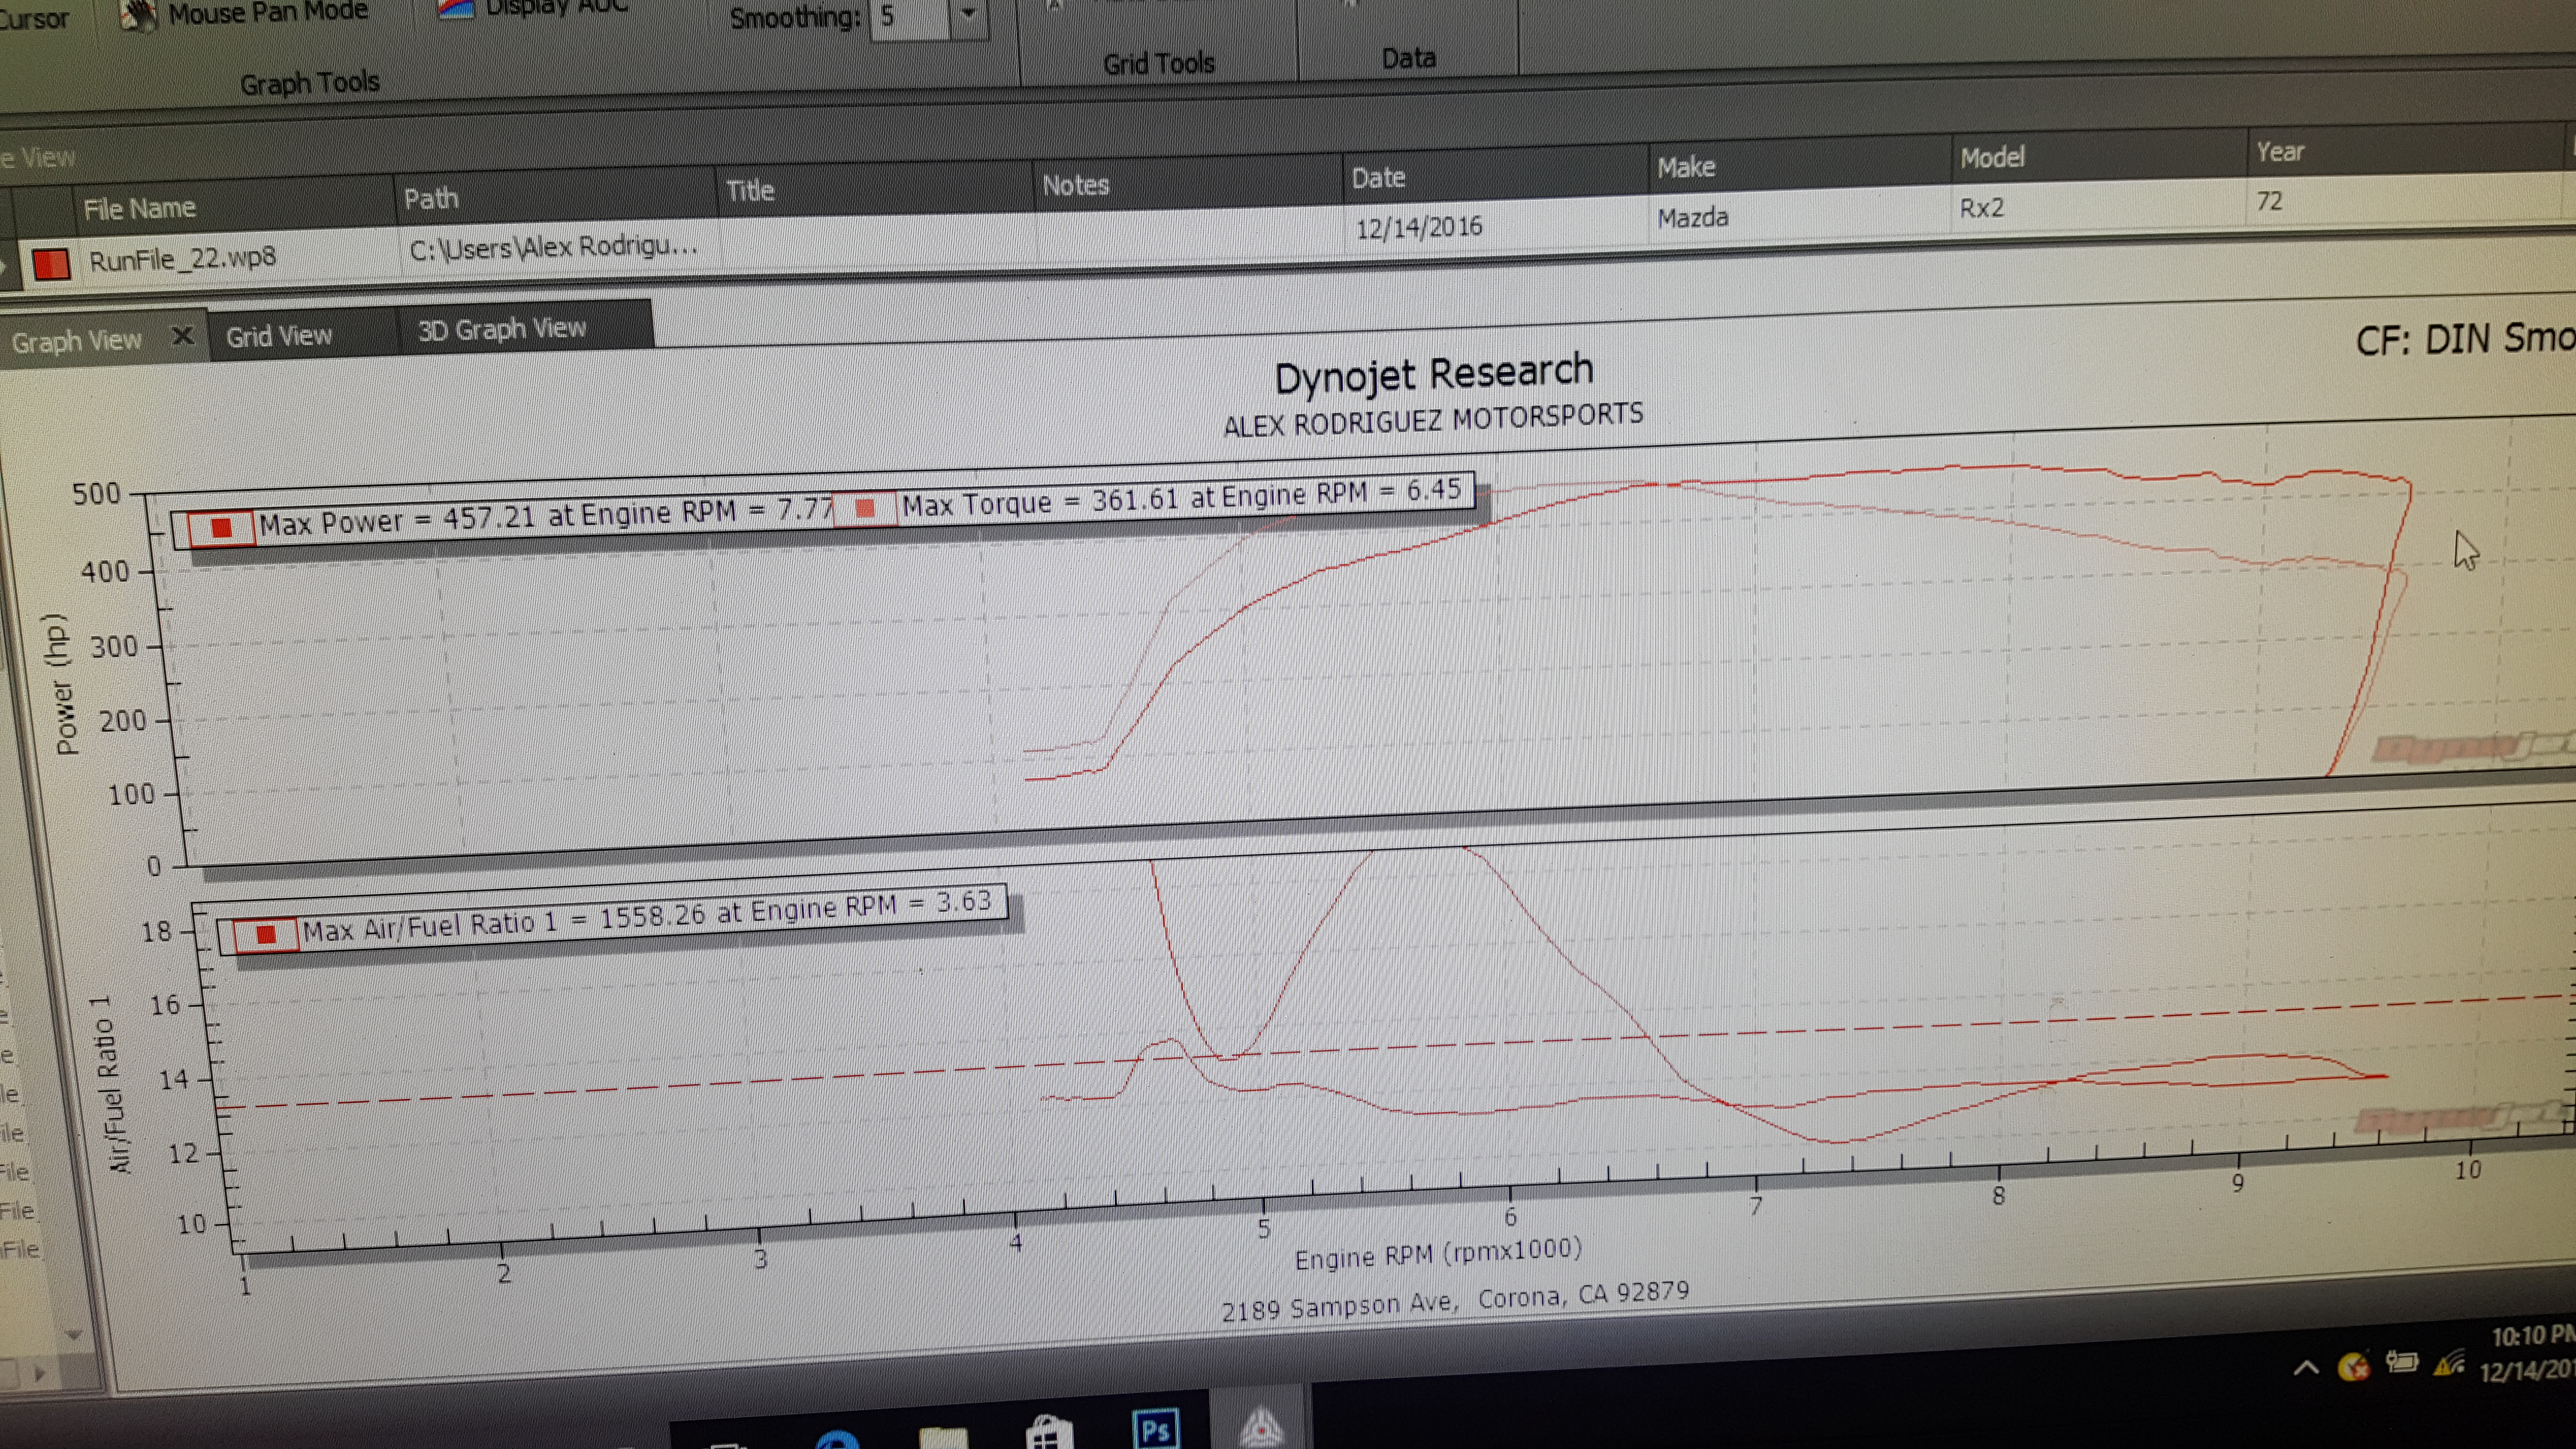Screen dimensions: 2576x1449
Task: Click RunFile_22.wp8 red color swatch
Action: 51,264
